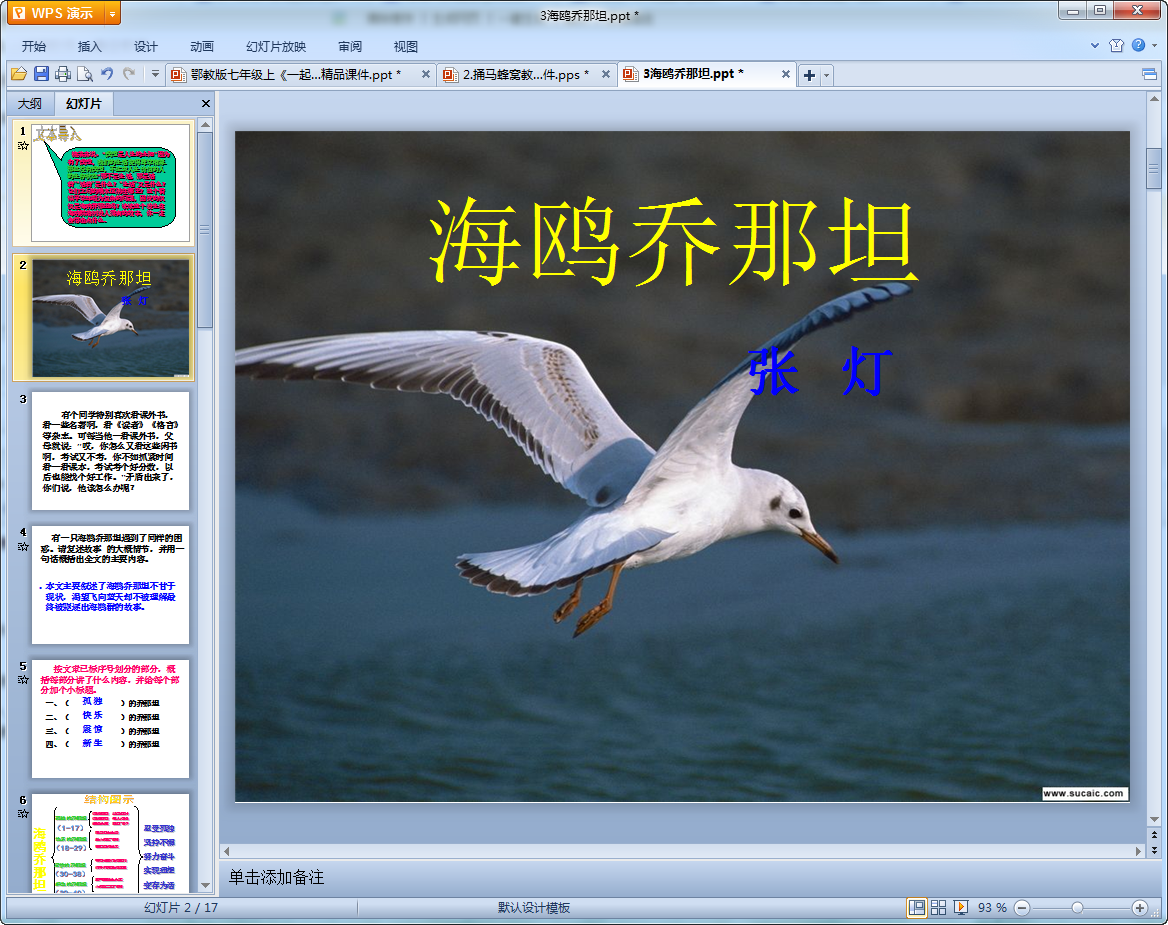Screen dimensions: 1168x925
Task: Expand the dropdown arrow next to help icon
Action: [1155, 45]
